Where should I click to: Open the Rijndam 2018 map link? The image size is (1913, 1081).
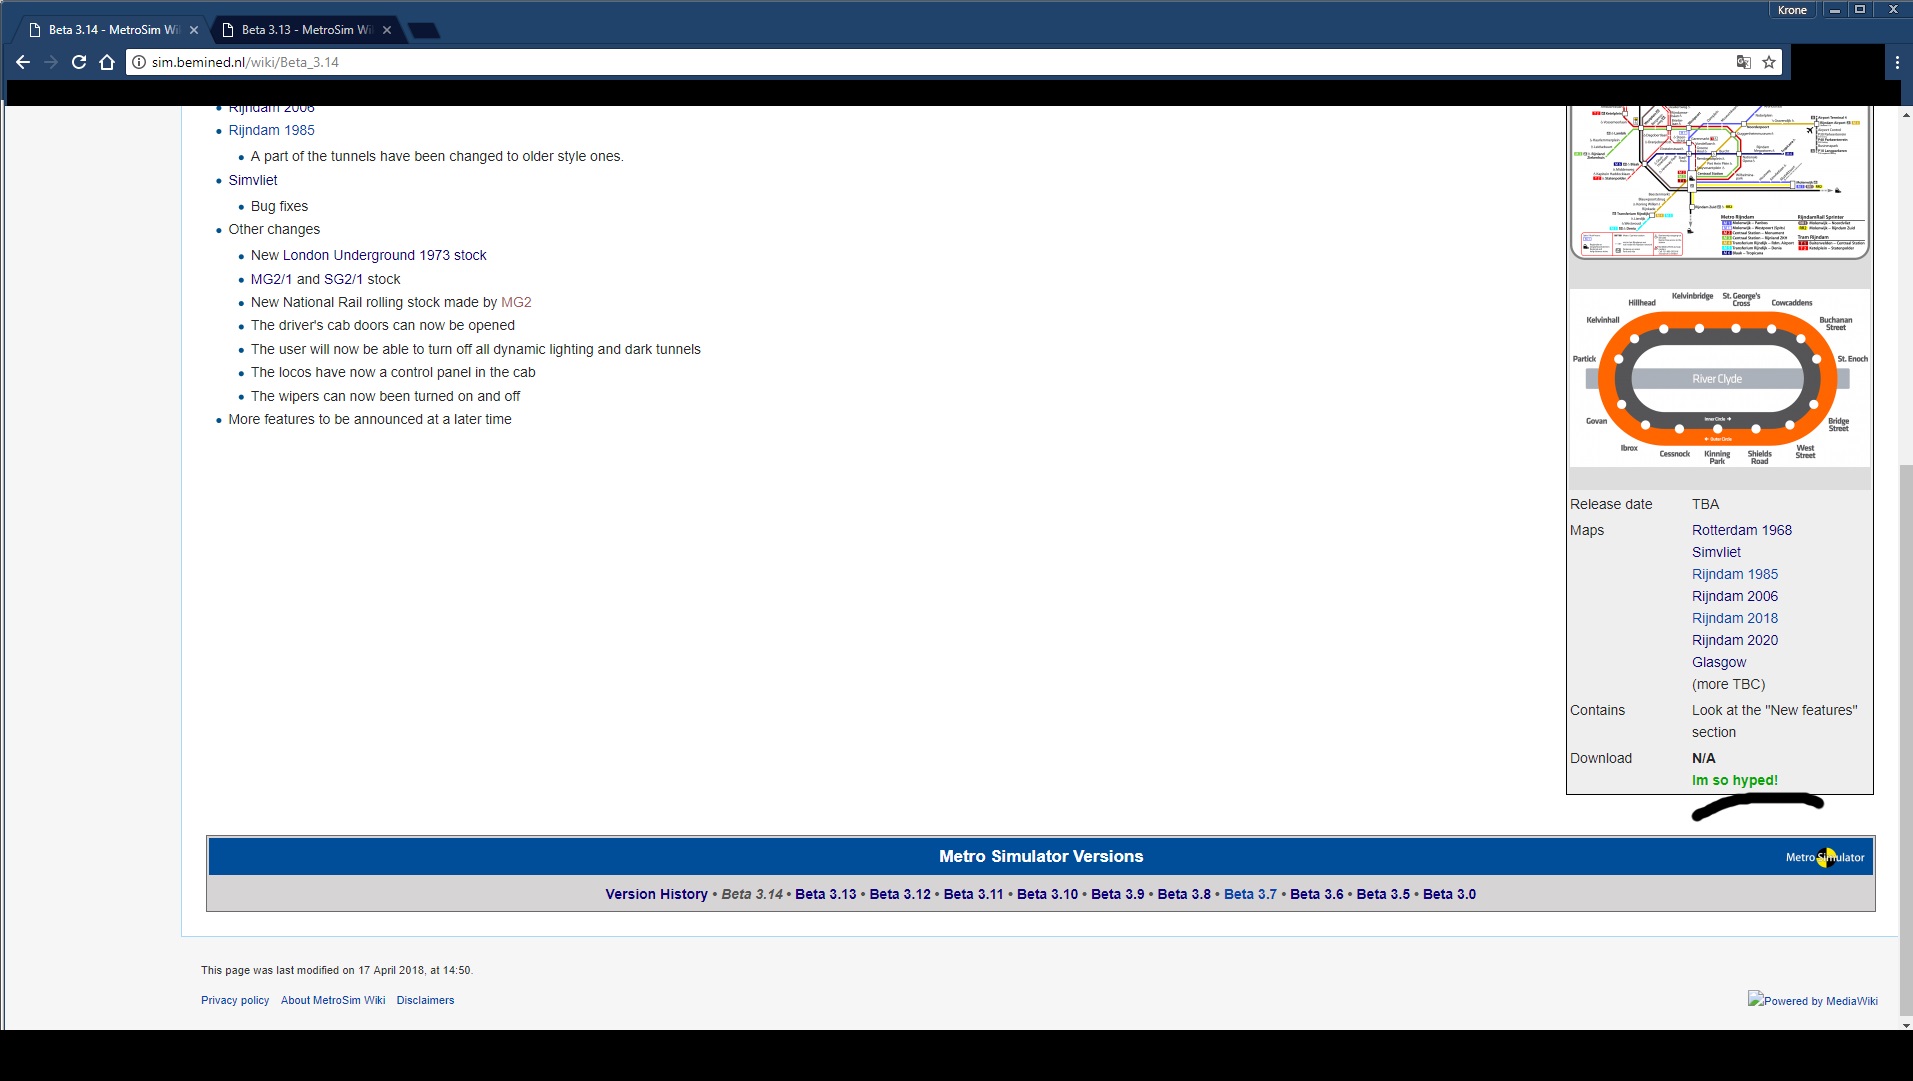click(x=1735, y=618)
